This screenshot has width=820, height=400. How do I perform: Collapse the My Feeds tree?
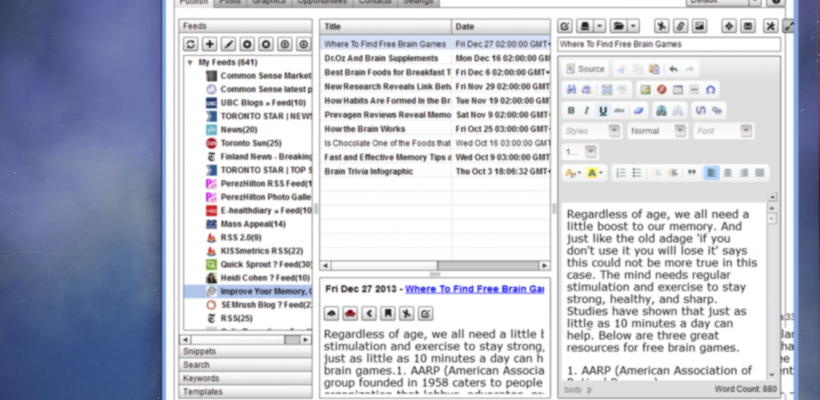(x=190, y=62)
